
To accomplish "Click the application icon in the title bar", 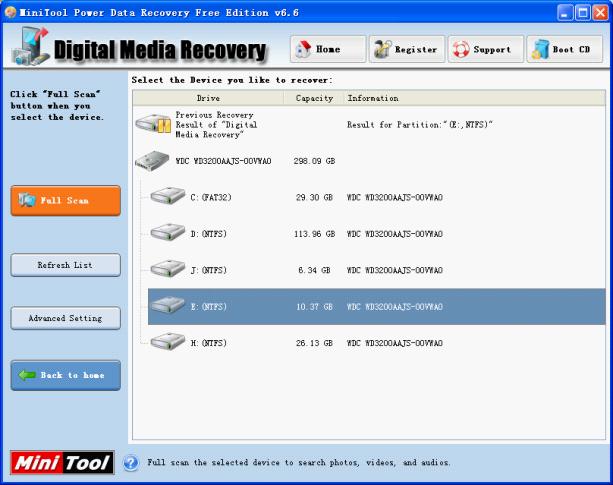I will pos(10,12).
